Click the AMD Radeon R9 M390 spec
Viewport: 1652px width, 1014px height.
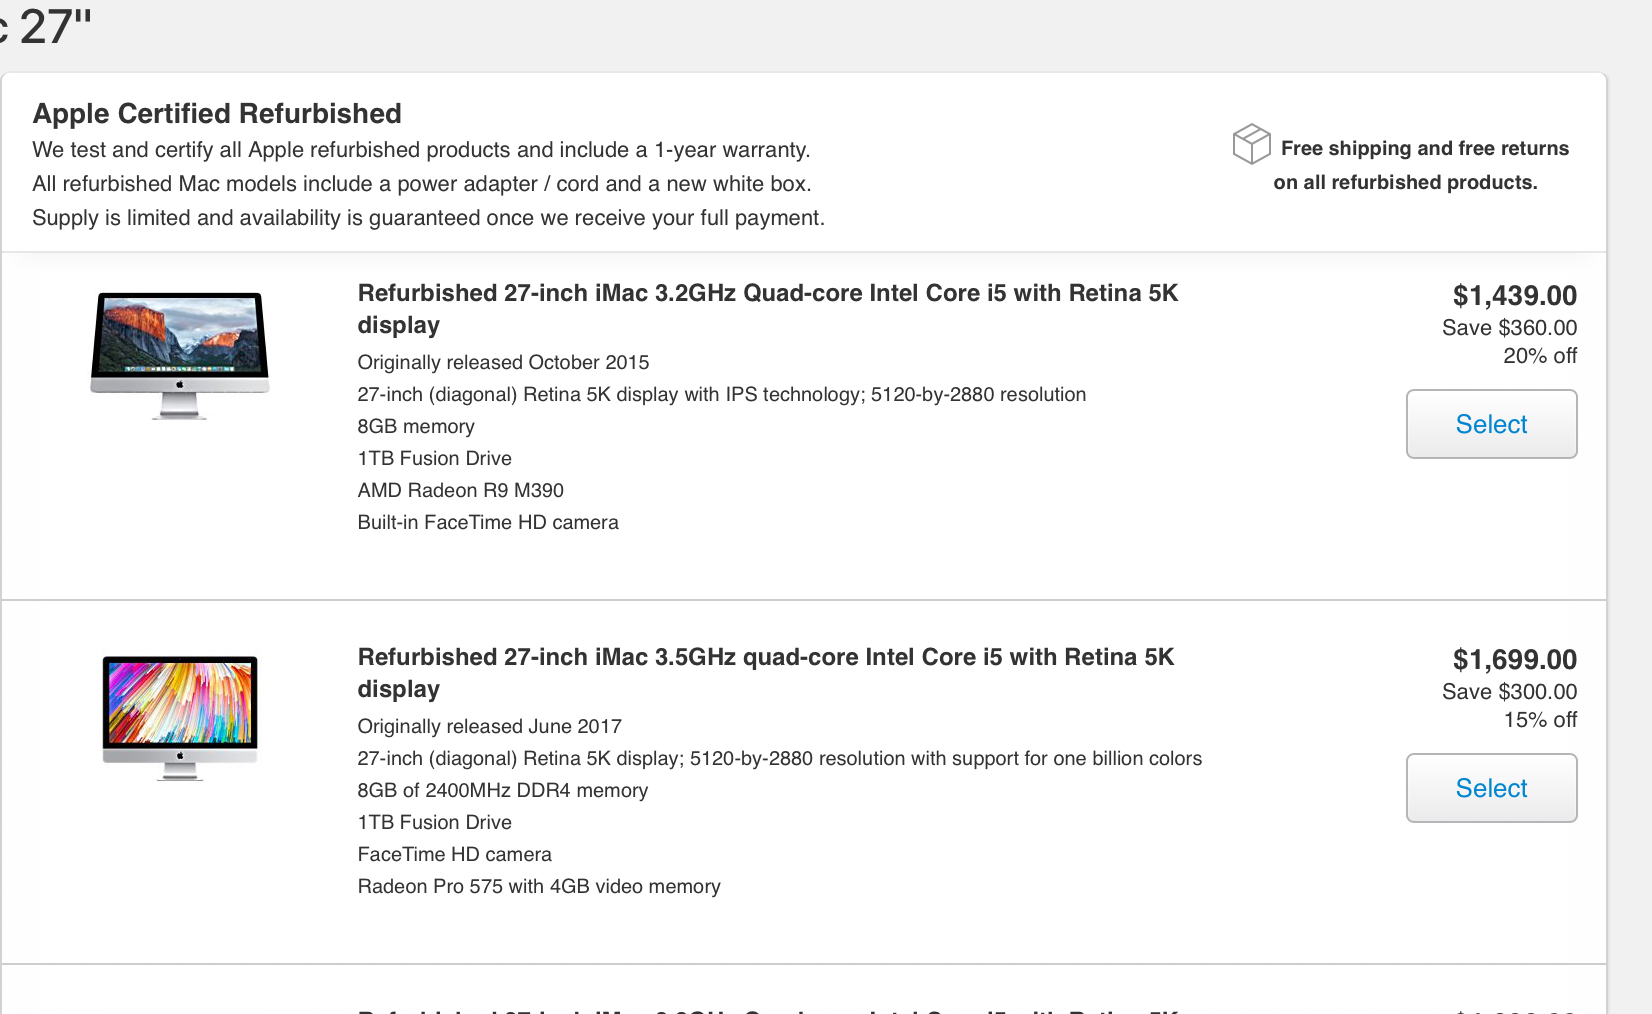[x=460, y=490]
